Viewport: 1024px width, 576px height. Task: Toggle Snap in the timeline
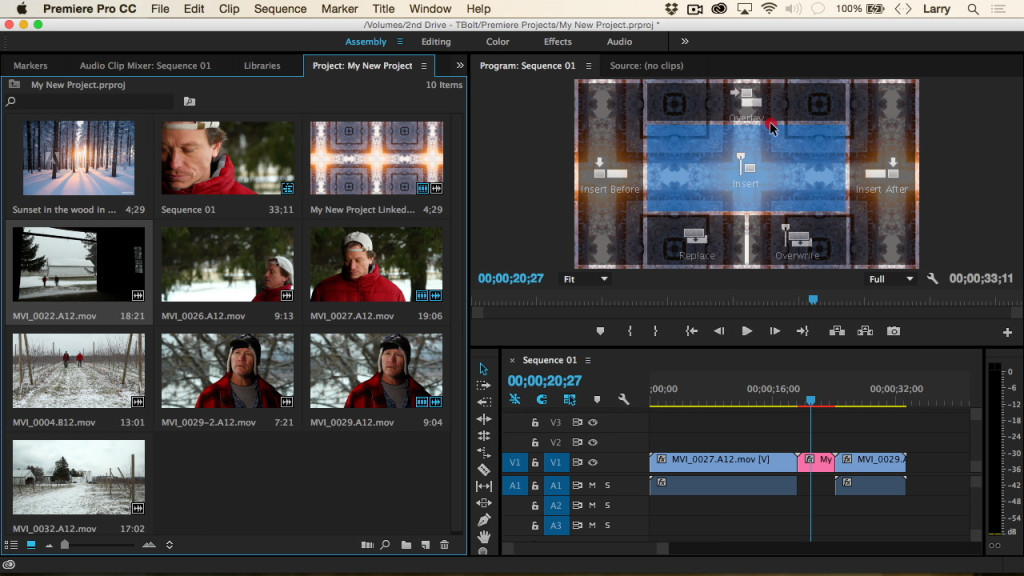tap(541, 399)
